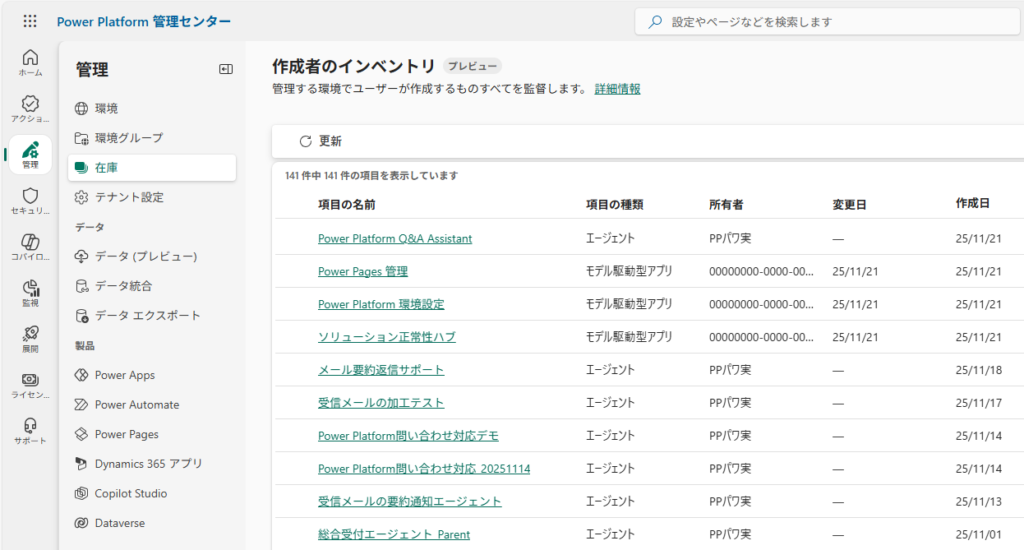
Task: Click the ライセンス icon in rail
Action: coord(30,385)
